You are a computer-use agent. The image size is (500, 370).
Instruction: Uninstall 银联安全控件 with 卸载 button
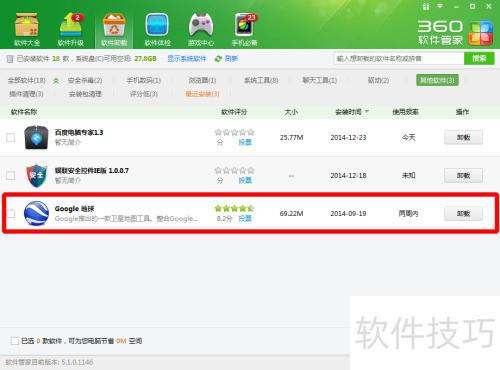463,175
